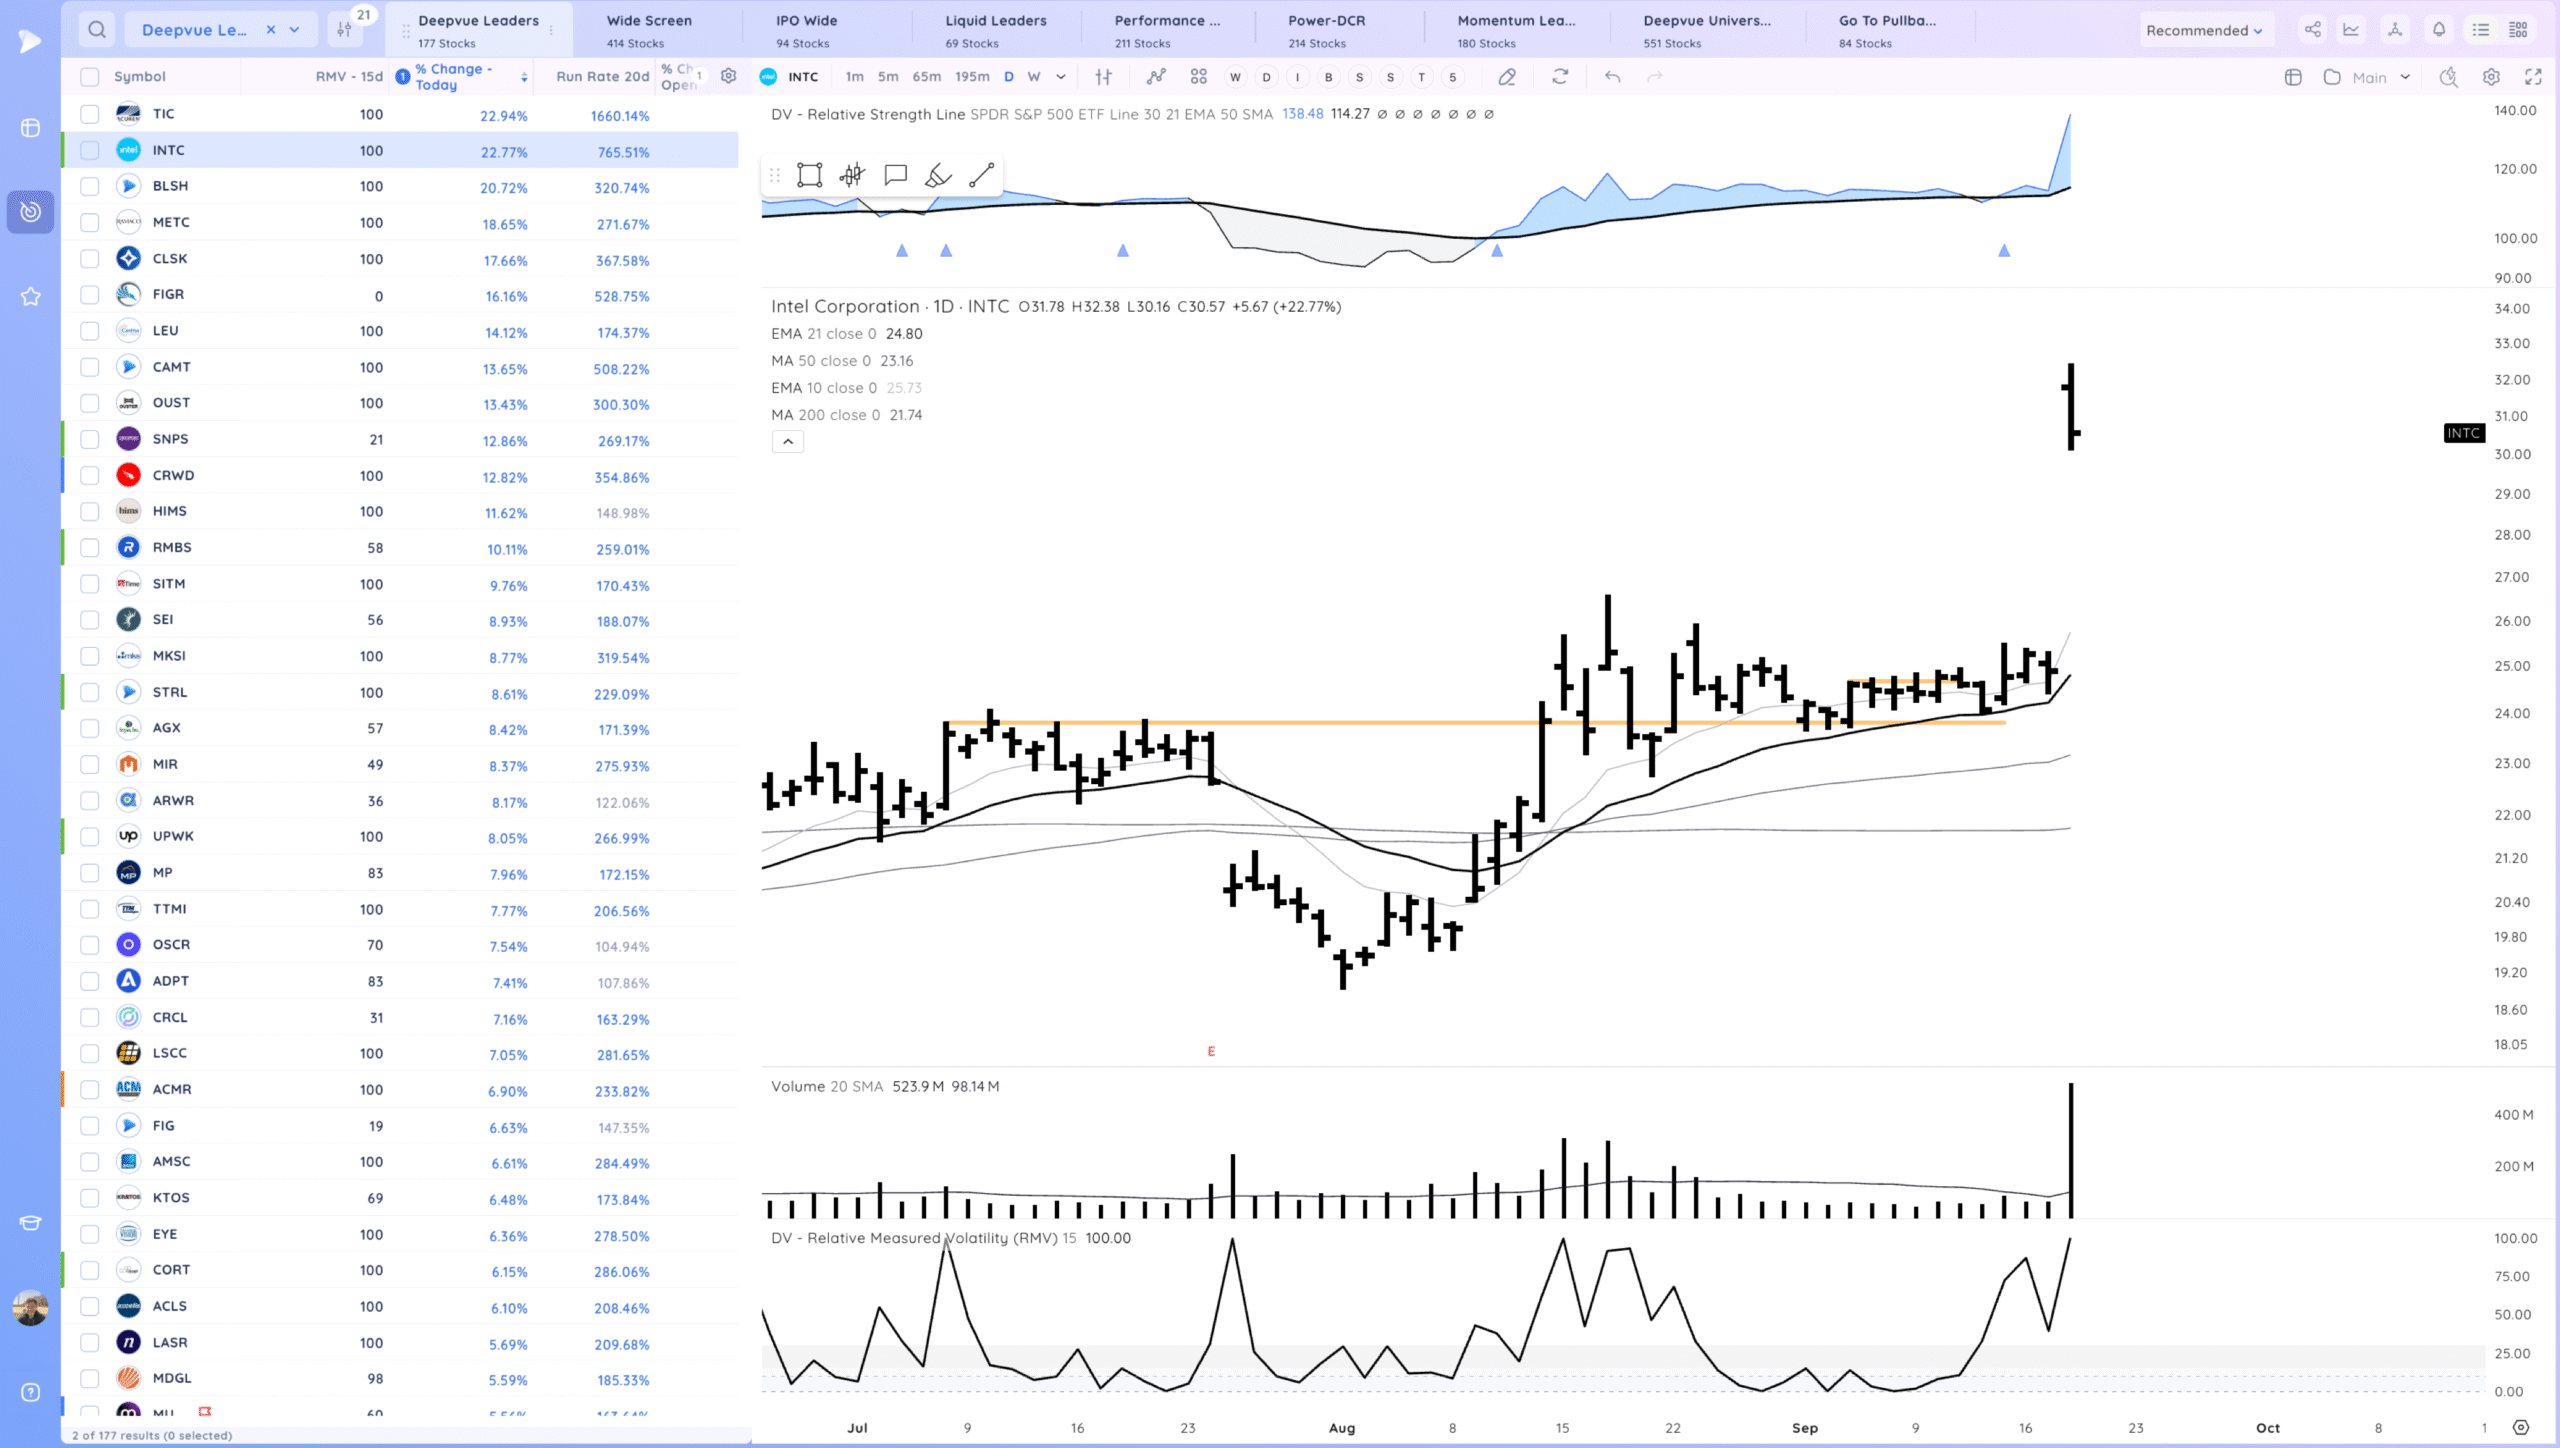Check the TIC row checkbox
This screenshot has width=2560, height=1448.
click(90, 114)
